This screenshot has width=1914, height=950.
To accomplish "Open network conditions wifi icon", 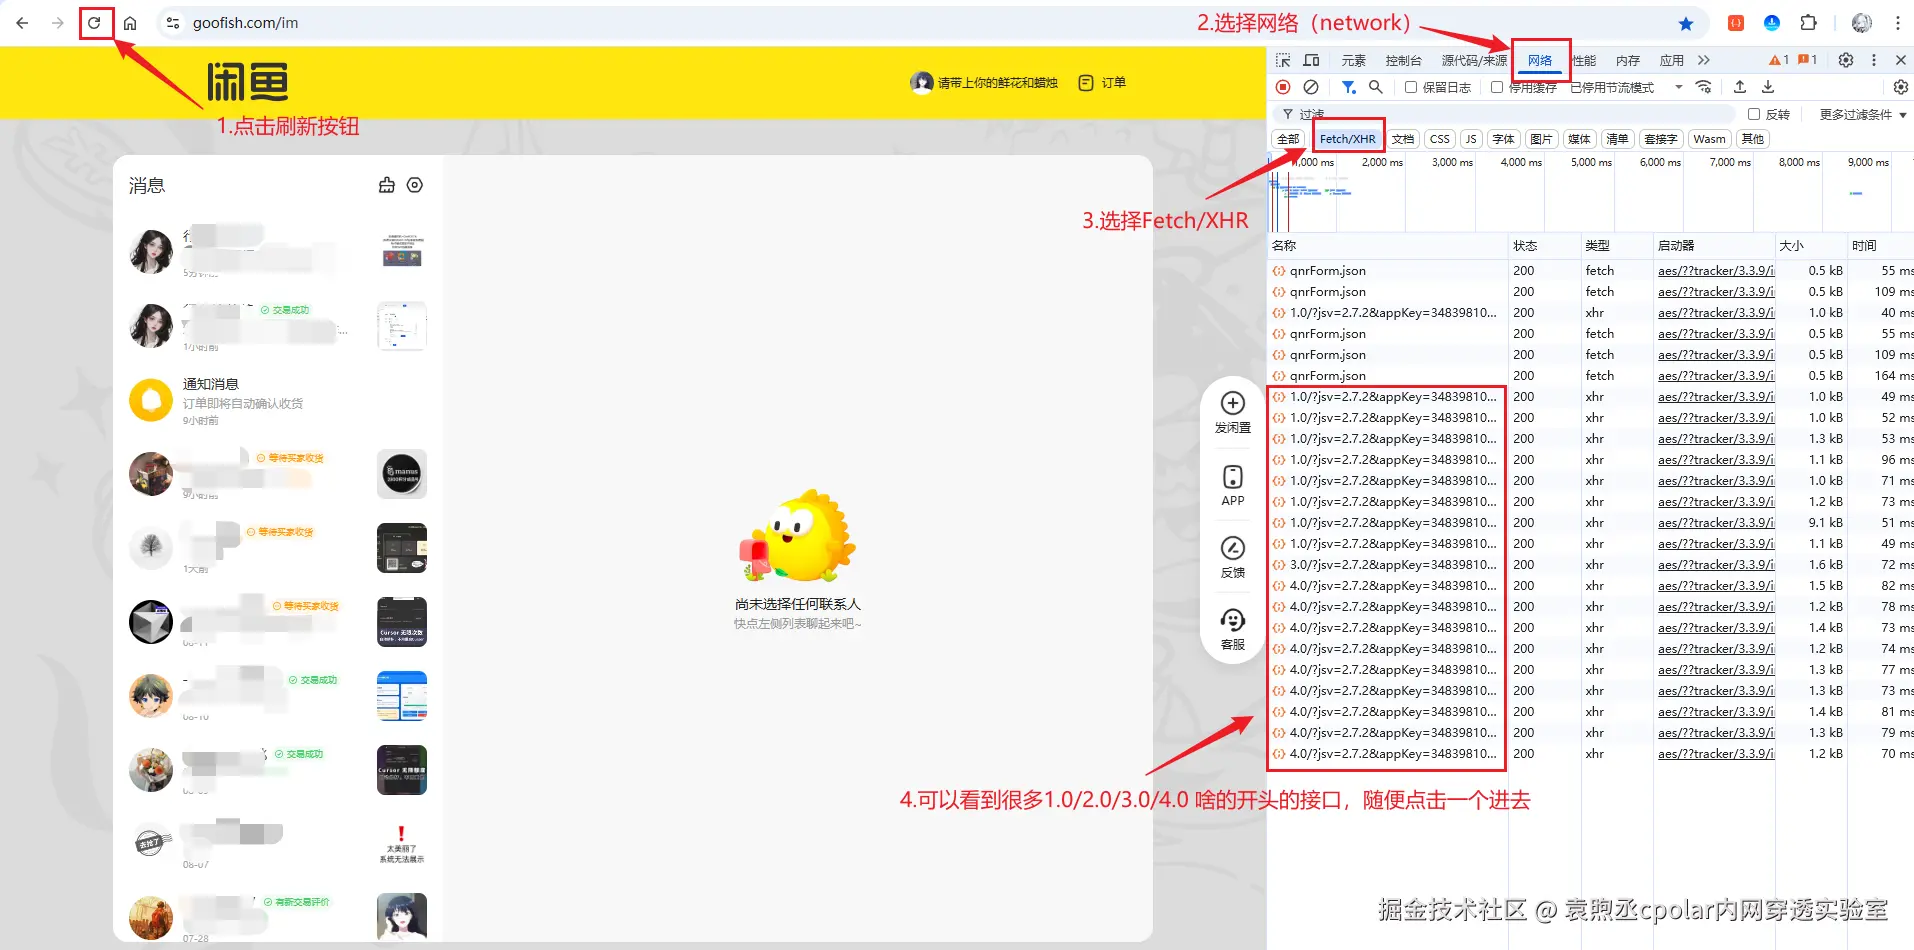I will click(1704, 87).
